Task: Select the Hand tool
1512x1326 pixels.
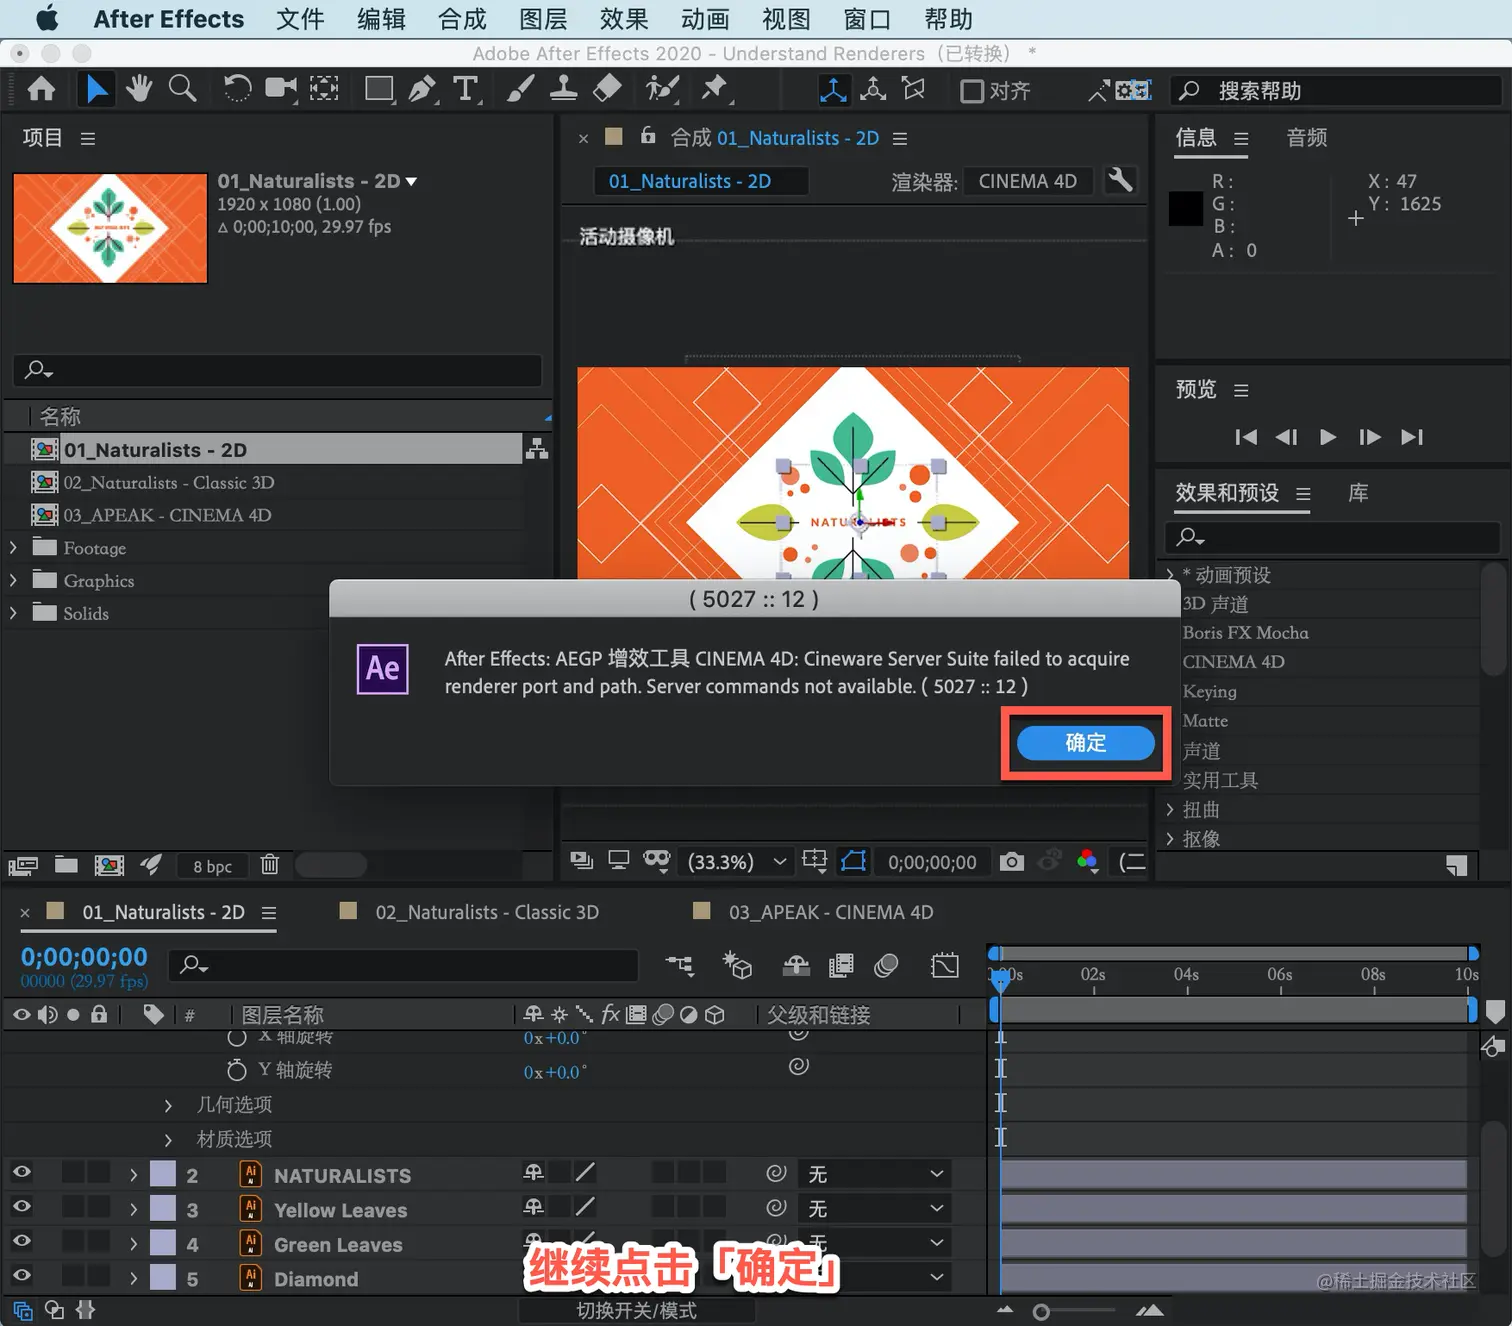Action: (x=139, y=90)
